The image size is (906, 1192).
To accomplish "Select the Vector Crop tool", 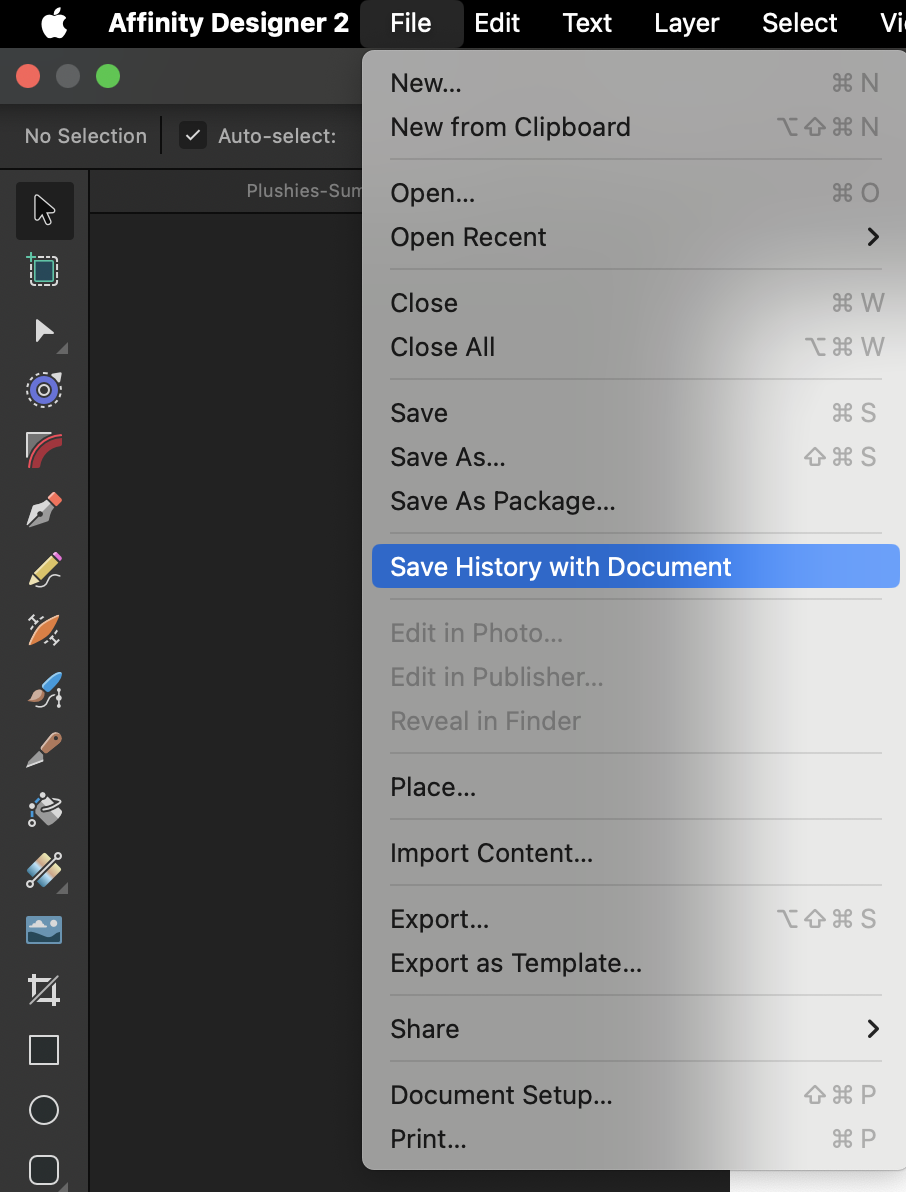I will 44,990.
